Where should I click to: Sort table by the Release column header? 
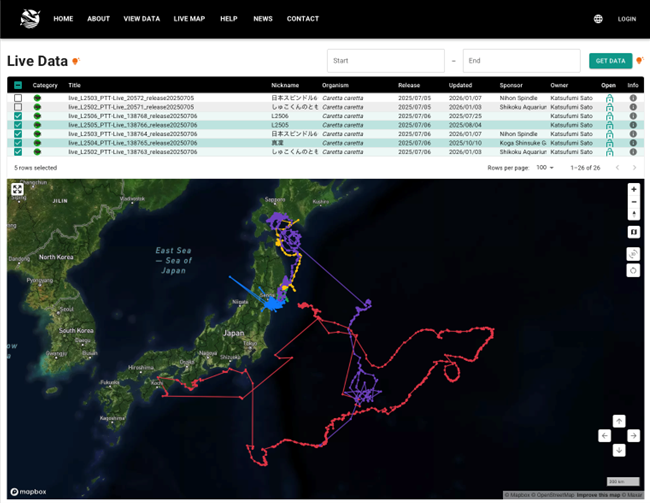(x=409, y=85)
